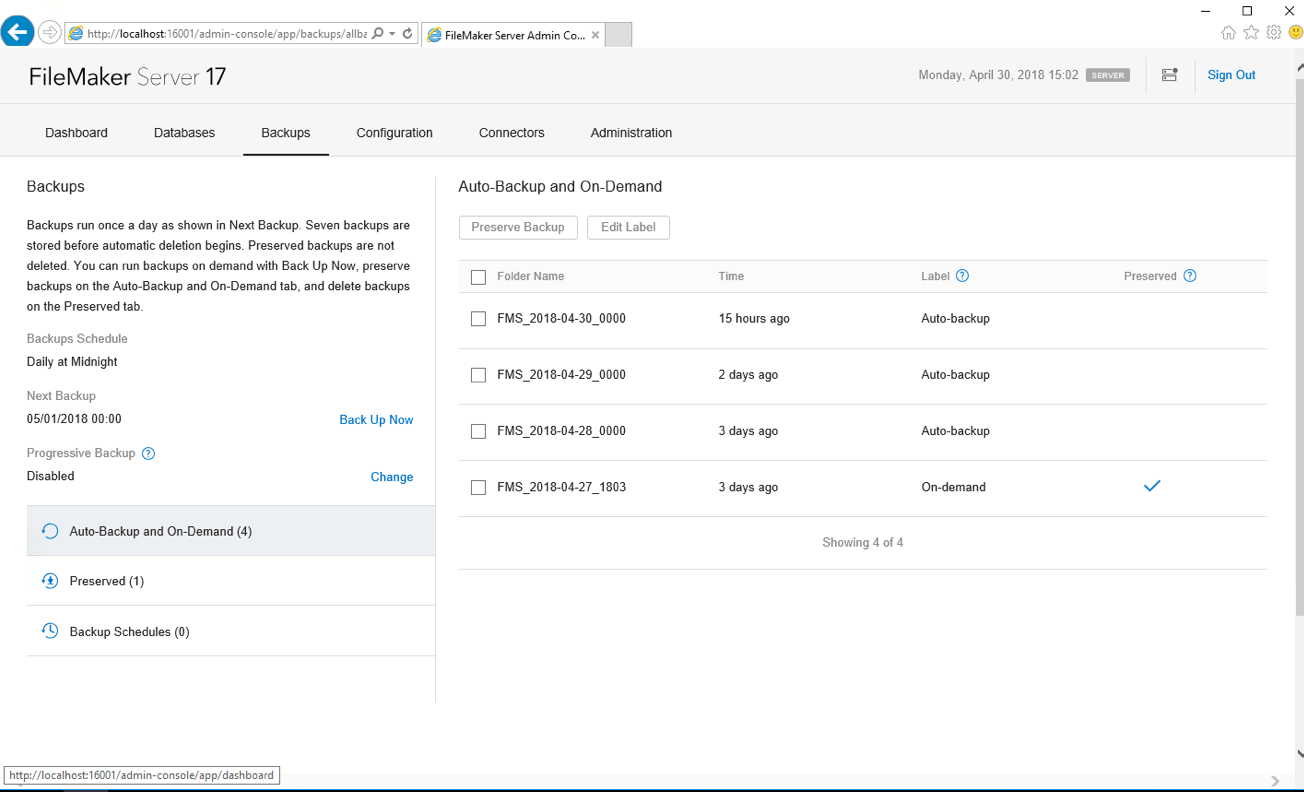Show the Preserved column help icon

pyautogui.click(x=1190, y=276)
